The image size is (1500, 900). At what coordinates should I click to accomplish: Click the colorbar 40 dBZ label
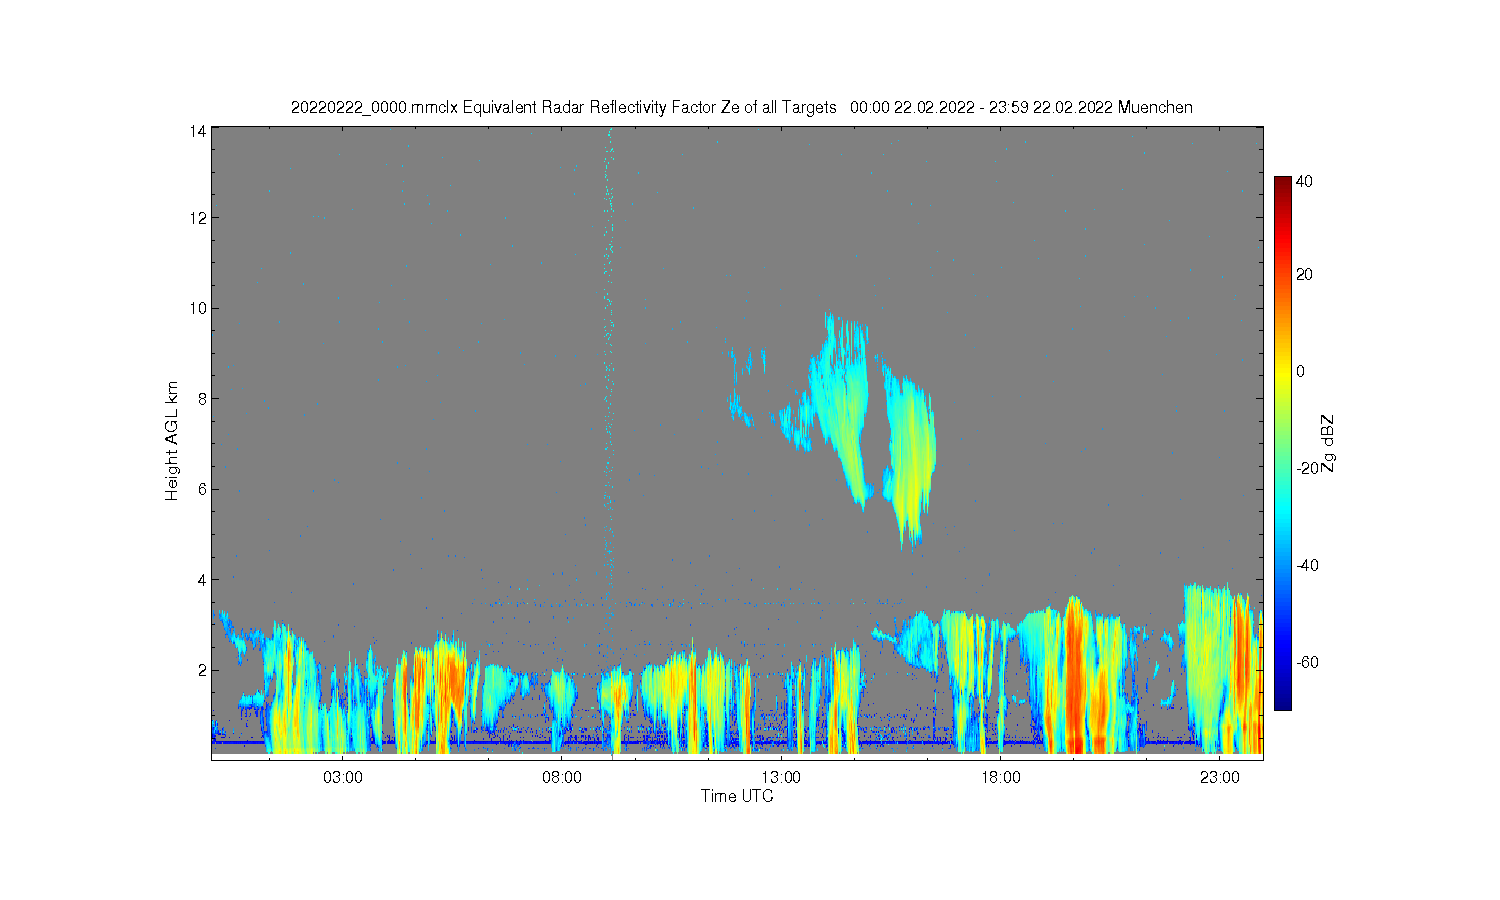click(x=1304, y=182)
